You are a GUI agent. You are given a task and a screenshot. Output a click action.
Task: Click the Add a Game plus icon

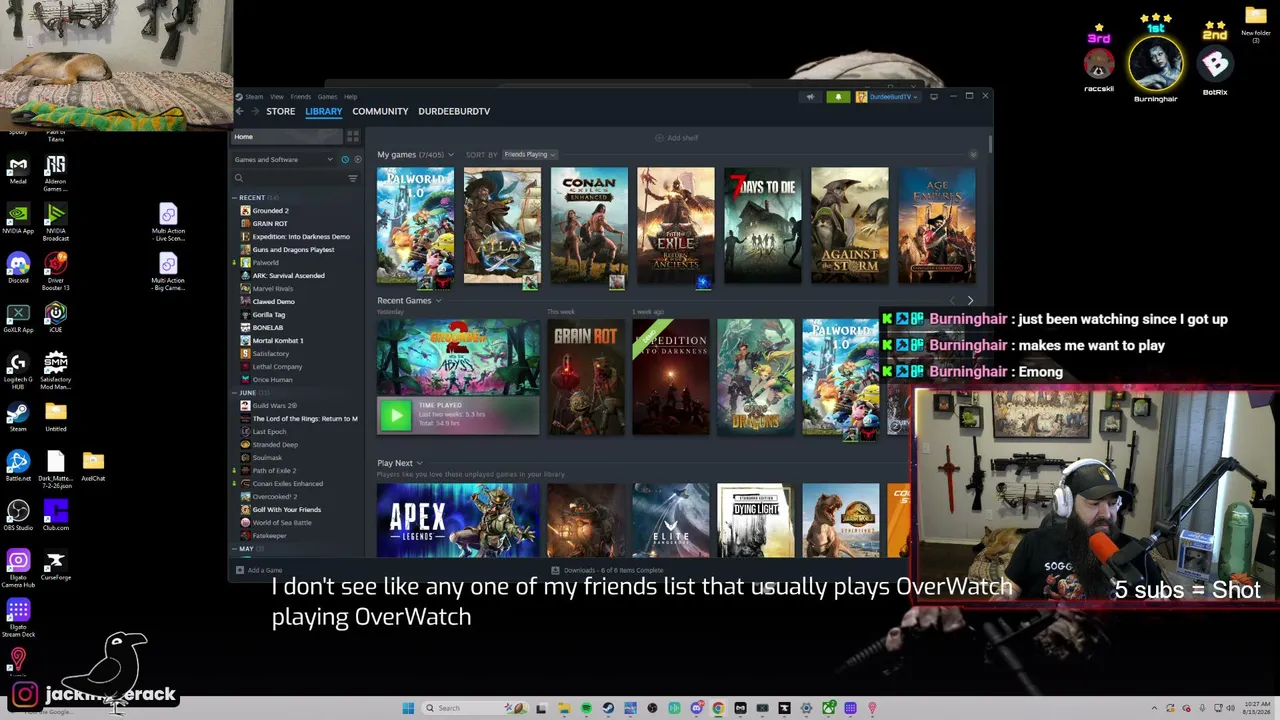[x=240, y=570]
